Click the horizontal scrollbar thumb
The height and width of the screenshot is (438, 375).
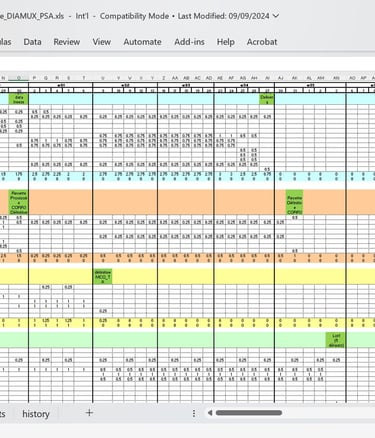pyautogui.click(x=249, y=413)
